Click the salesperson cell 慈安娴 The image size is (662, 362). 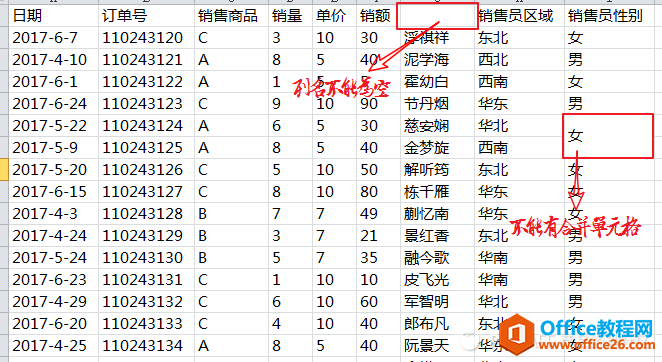pos(437,126)
